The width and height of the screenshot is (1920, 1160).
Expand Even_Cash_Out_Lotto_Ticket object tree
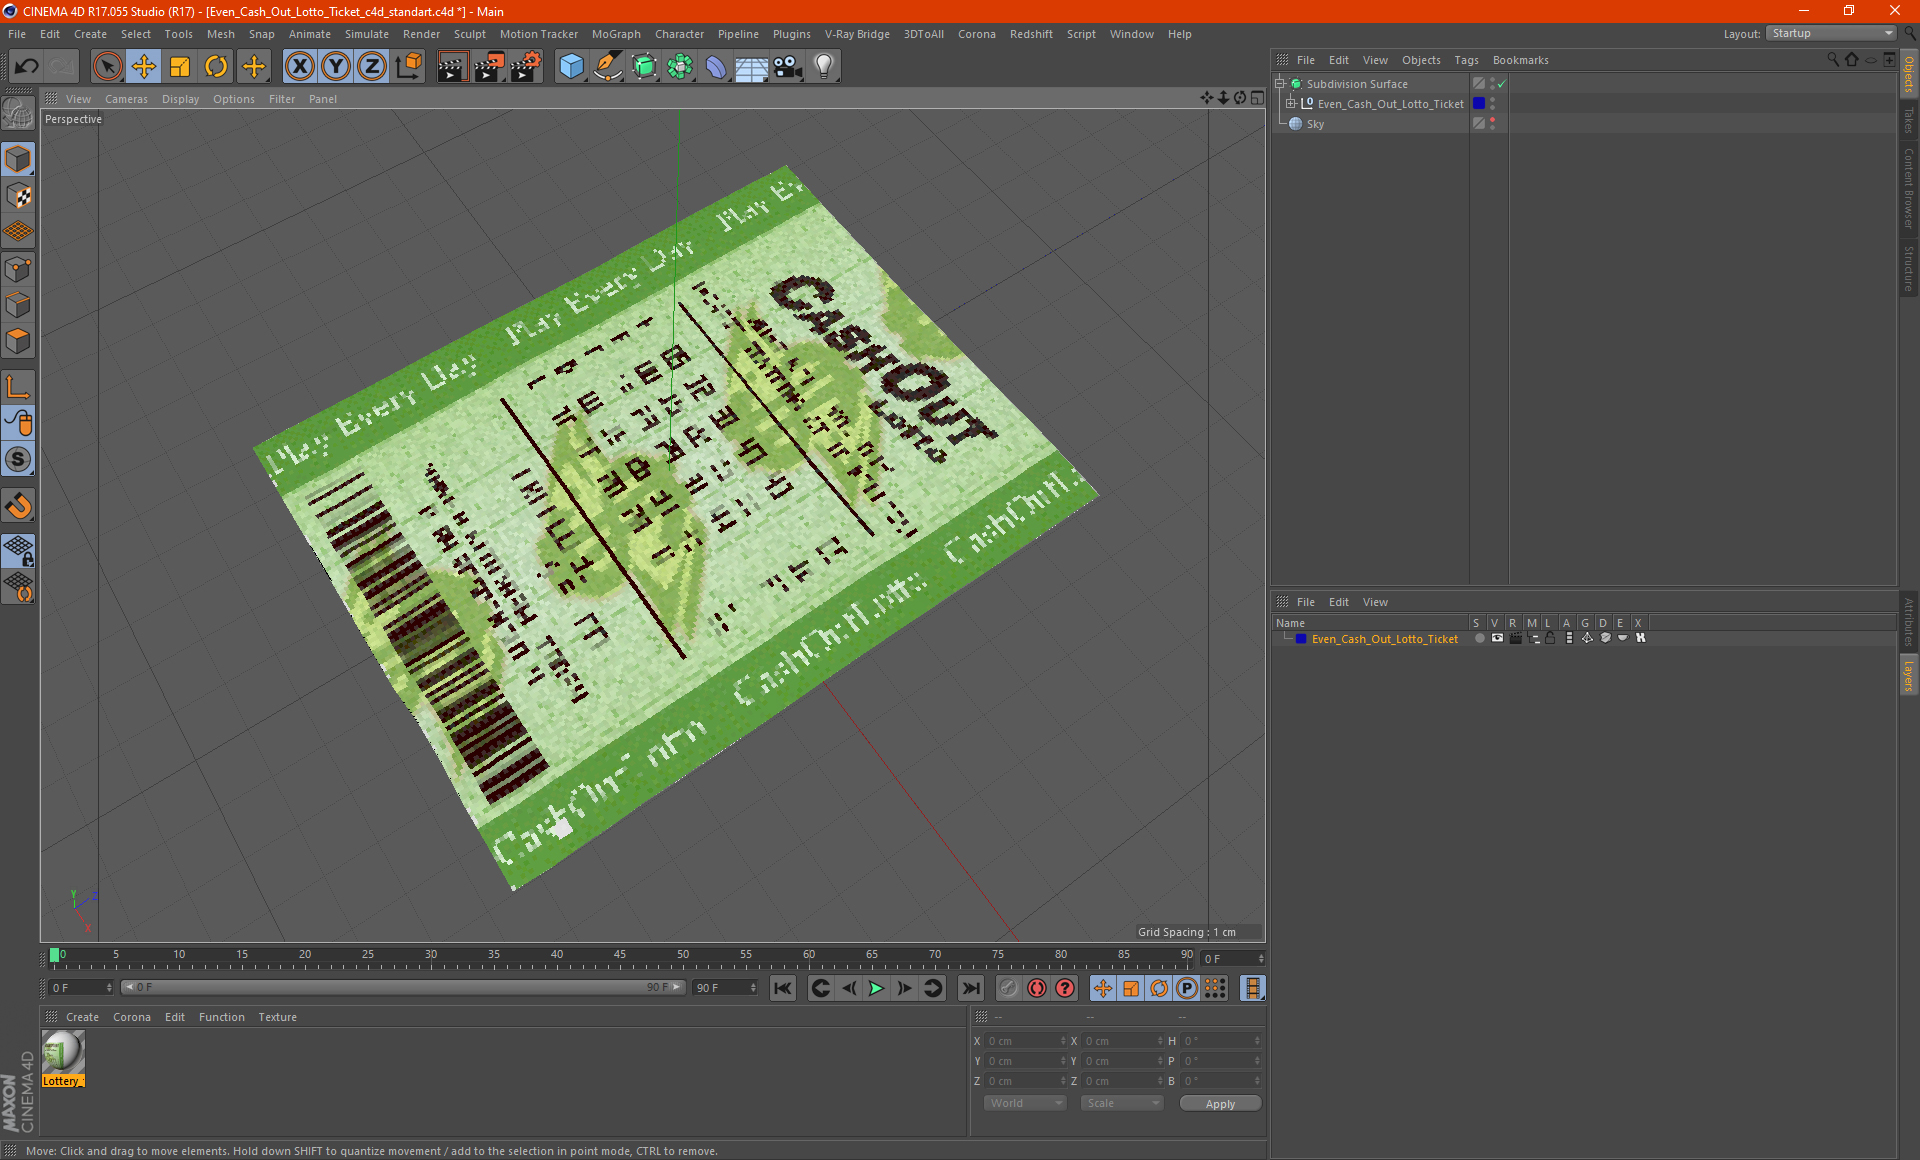[x=1291, y=103]
